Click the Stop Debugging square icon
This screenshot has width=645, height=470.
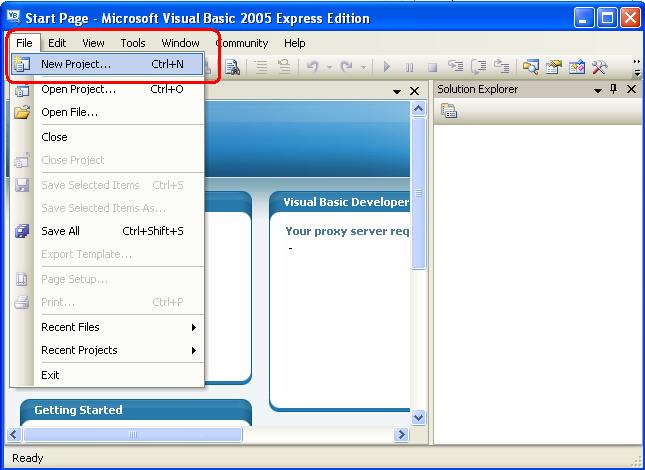[432, 67]
